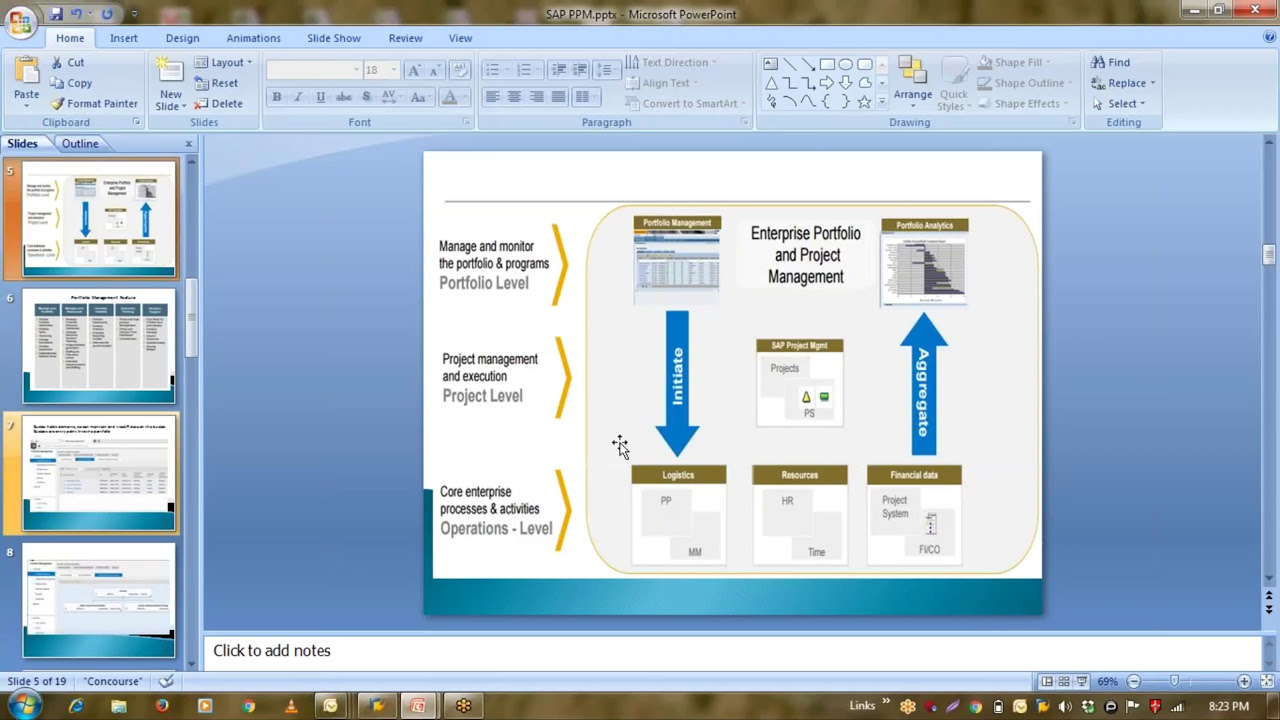Toggle underline formatting
Image resolution: width=1280 pixels, height=720 pixels.
coord(320,97)
